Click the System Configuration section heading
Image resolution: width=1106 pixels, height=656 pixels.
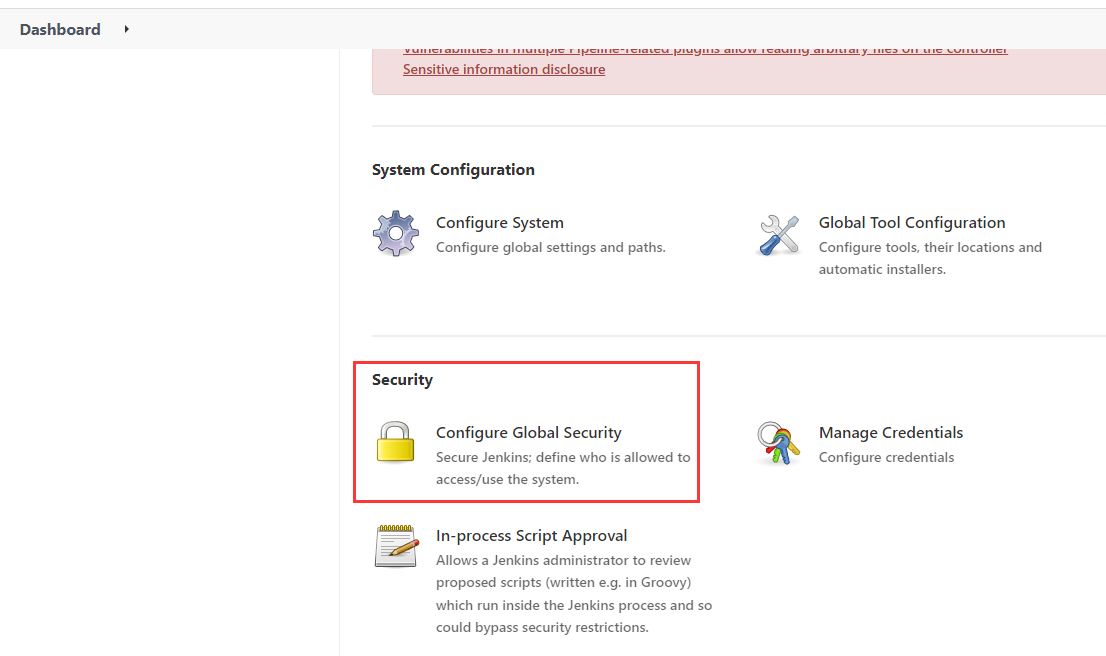[453, 169]
